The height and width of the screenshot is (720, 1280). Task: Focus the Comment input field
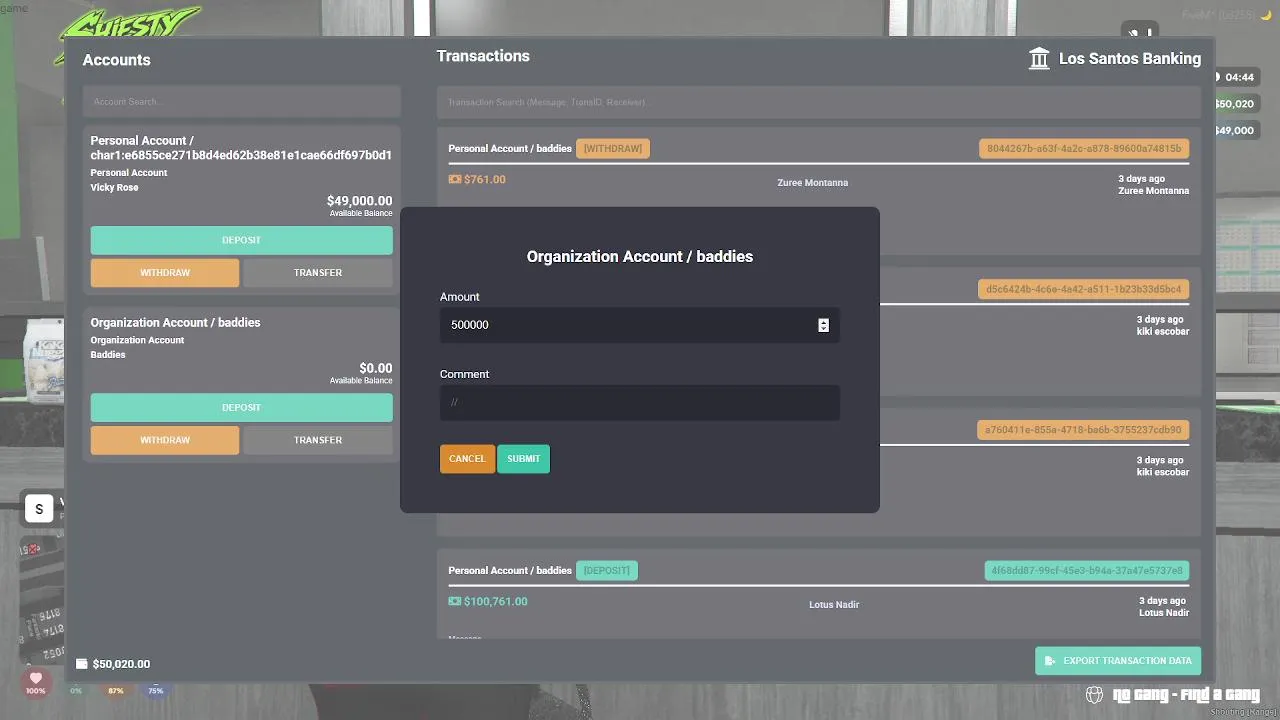coord(640,402)
